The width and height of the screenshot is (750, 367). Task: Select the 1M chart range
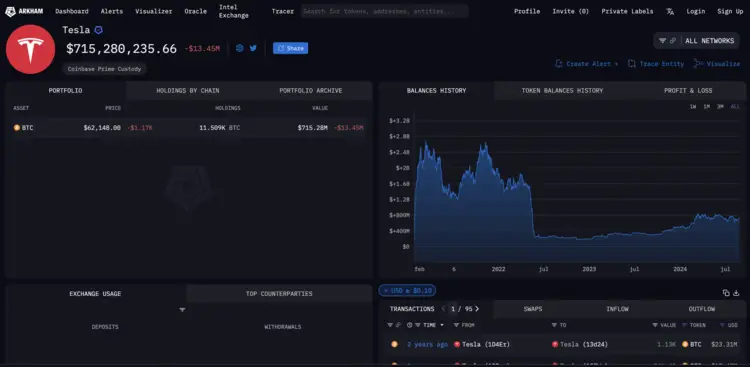click(x=706, y=107)
